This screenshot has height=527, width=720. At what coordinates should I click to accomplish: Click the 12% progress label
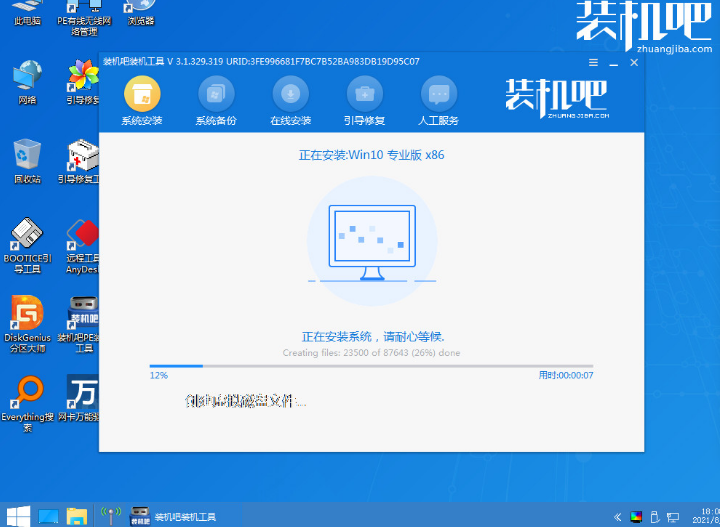point(159,376)
